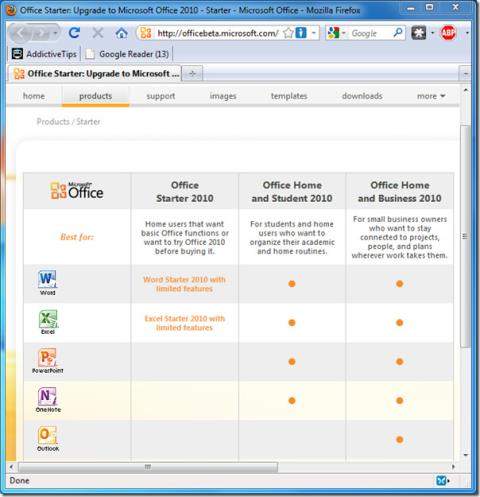Open Excel Starter 2010 with limited features link
Screen dimensions: 480x497
184,323
